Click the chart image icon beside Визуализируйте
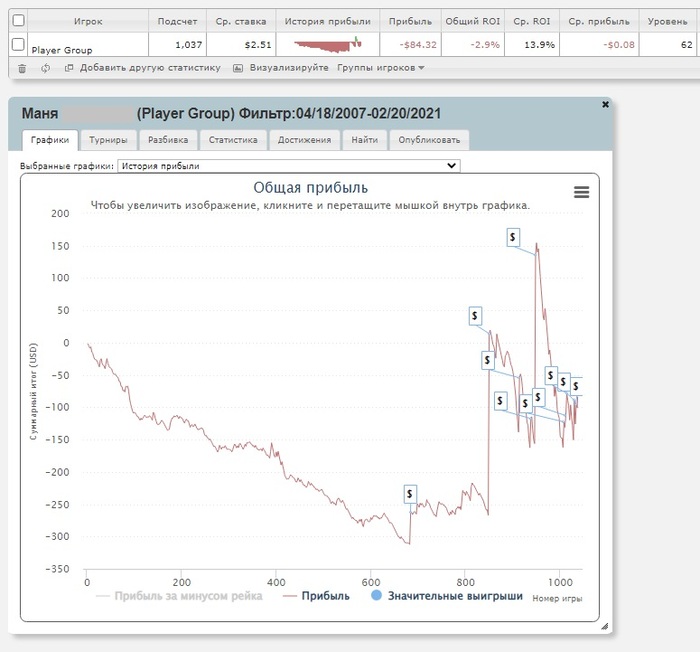The image size is (700, 652). click(x=238, y=68)
